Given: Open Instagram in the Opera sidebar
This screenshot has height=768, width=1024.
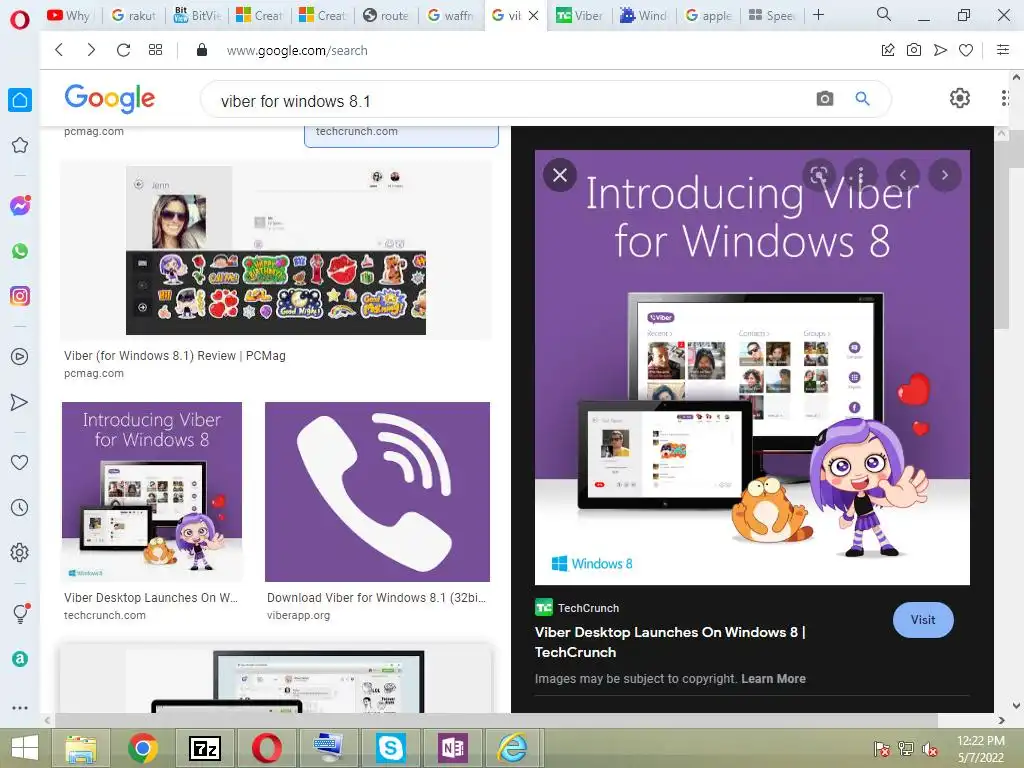Looking at the screenshot, I should point(20,296).
